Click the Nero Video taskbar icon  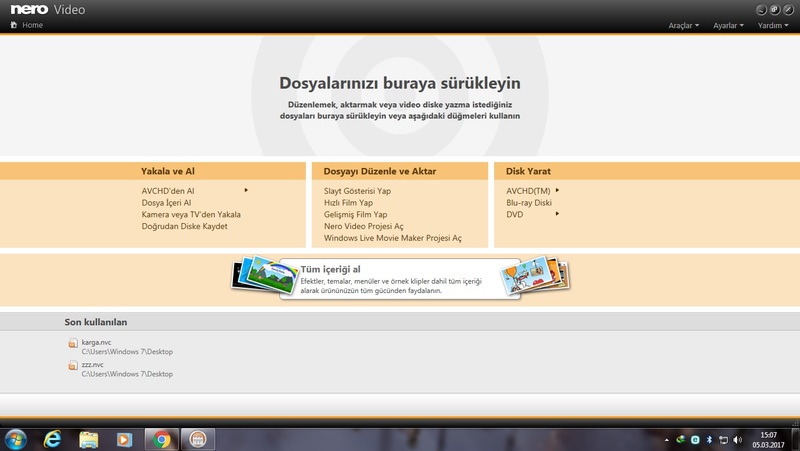point(198,439)
